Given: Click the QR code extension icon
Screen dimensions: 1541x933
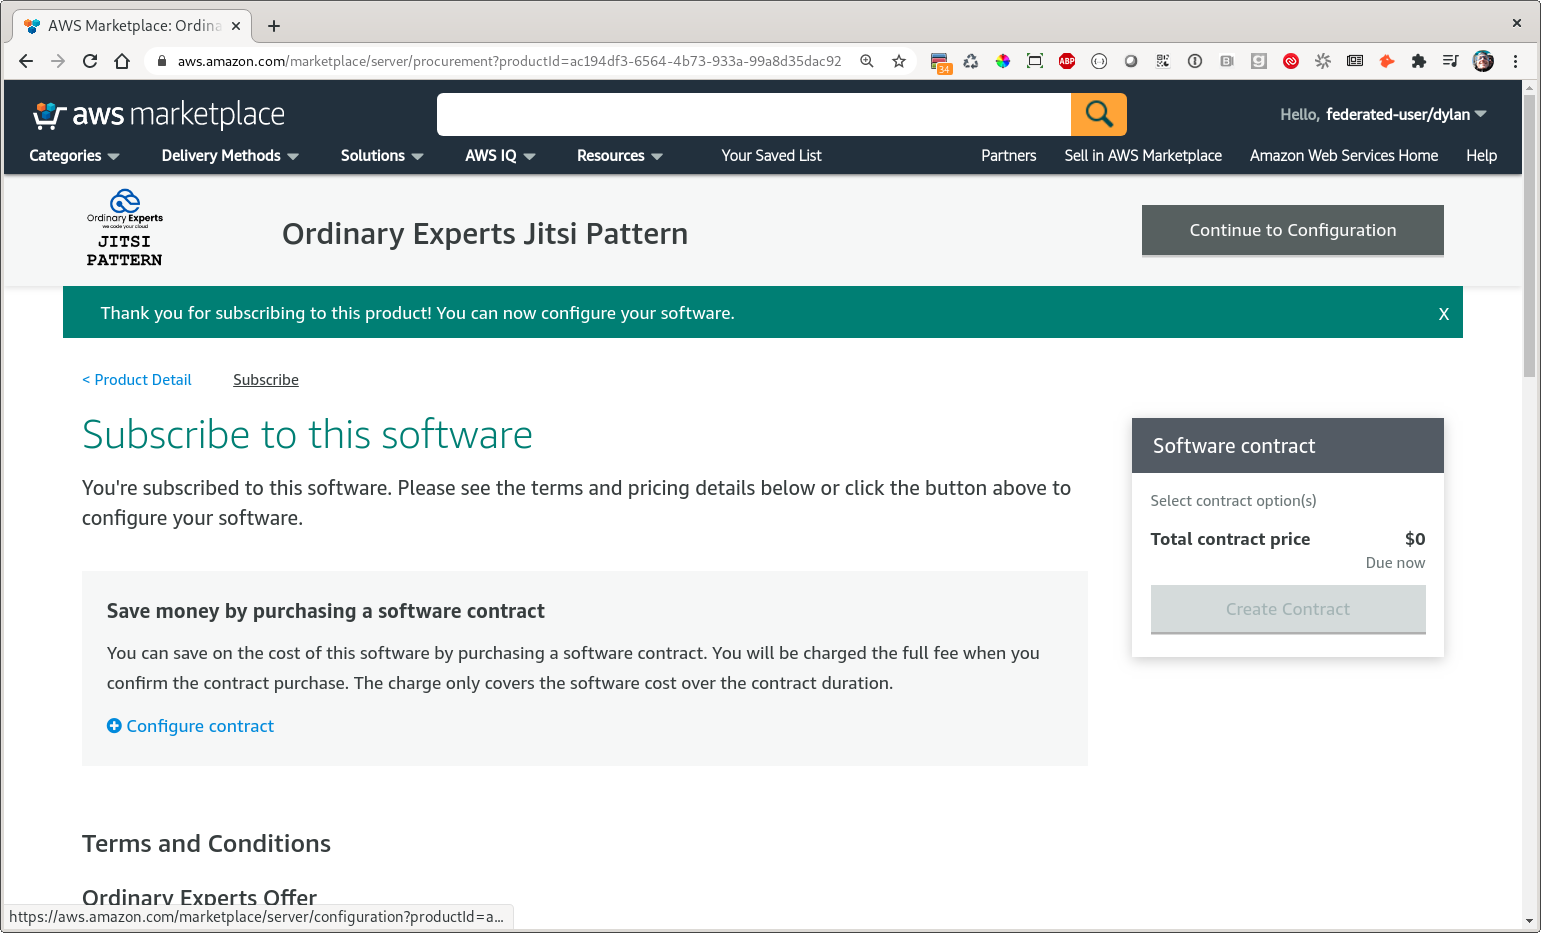Looking at the screenshot, I should pos(1163,61).
